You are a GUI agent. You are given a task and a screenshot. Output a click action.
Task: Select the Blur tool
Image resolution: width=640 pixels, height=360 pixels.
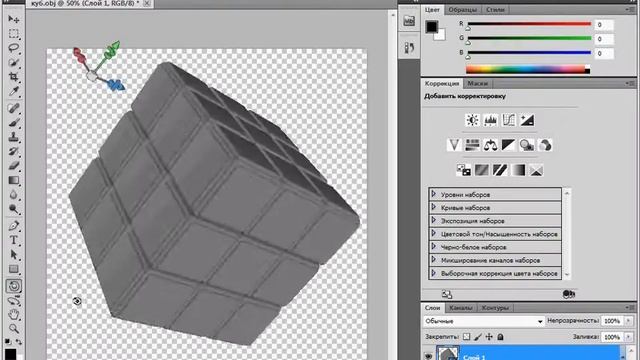pos(13,195)
